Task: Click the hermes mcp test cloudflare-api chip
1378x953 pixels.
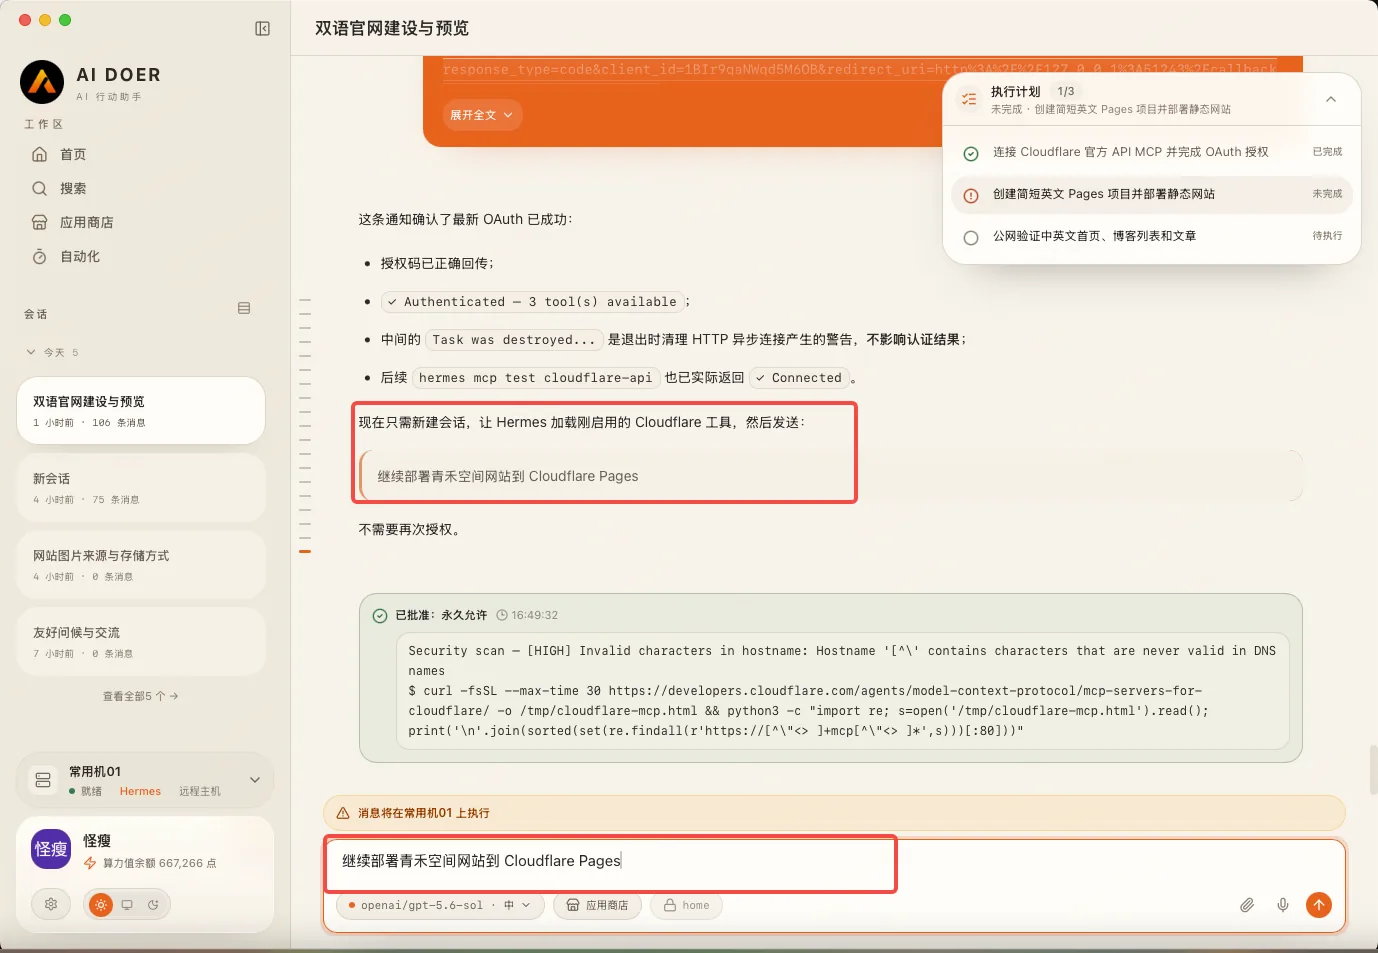Action: pyautogui.click(x=535, y=378)
